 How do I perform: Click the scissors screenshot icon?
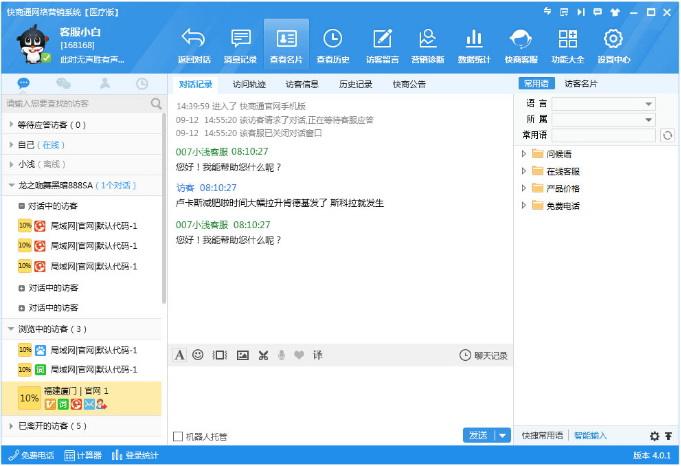click(x=263, y=355)
